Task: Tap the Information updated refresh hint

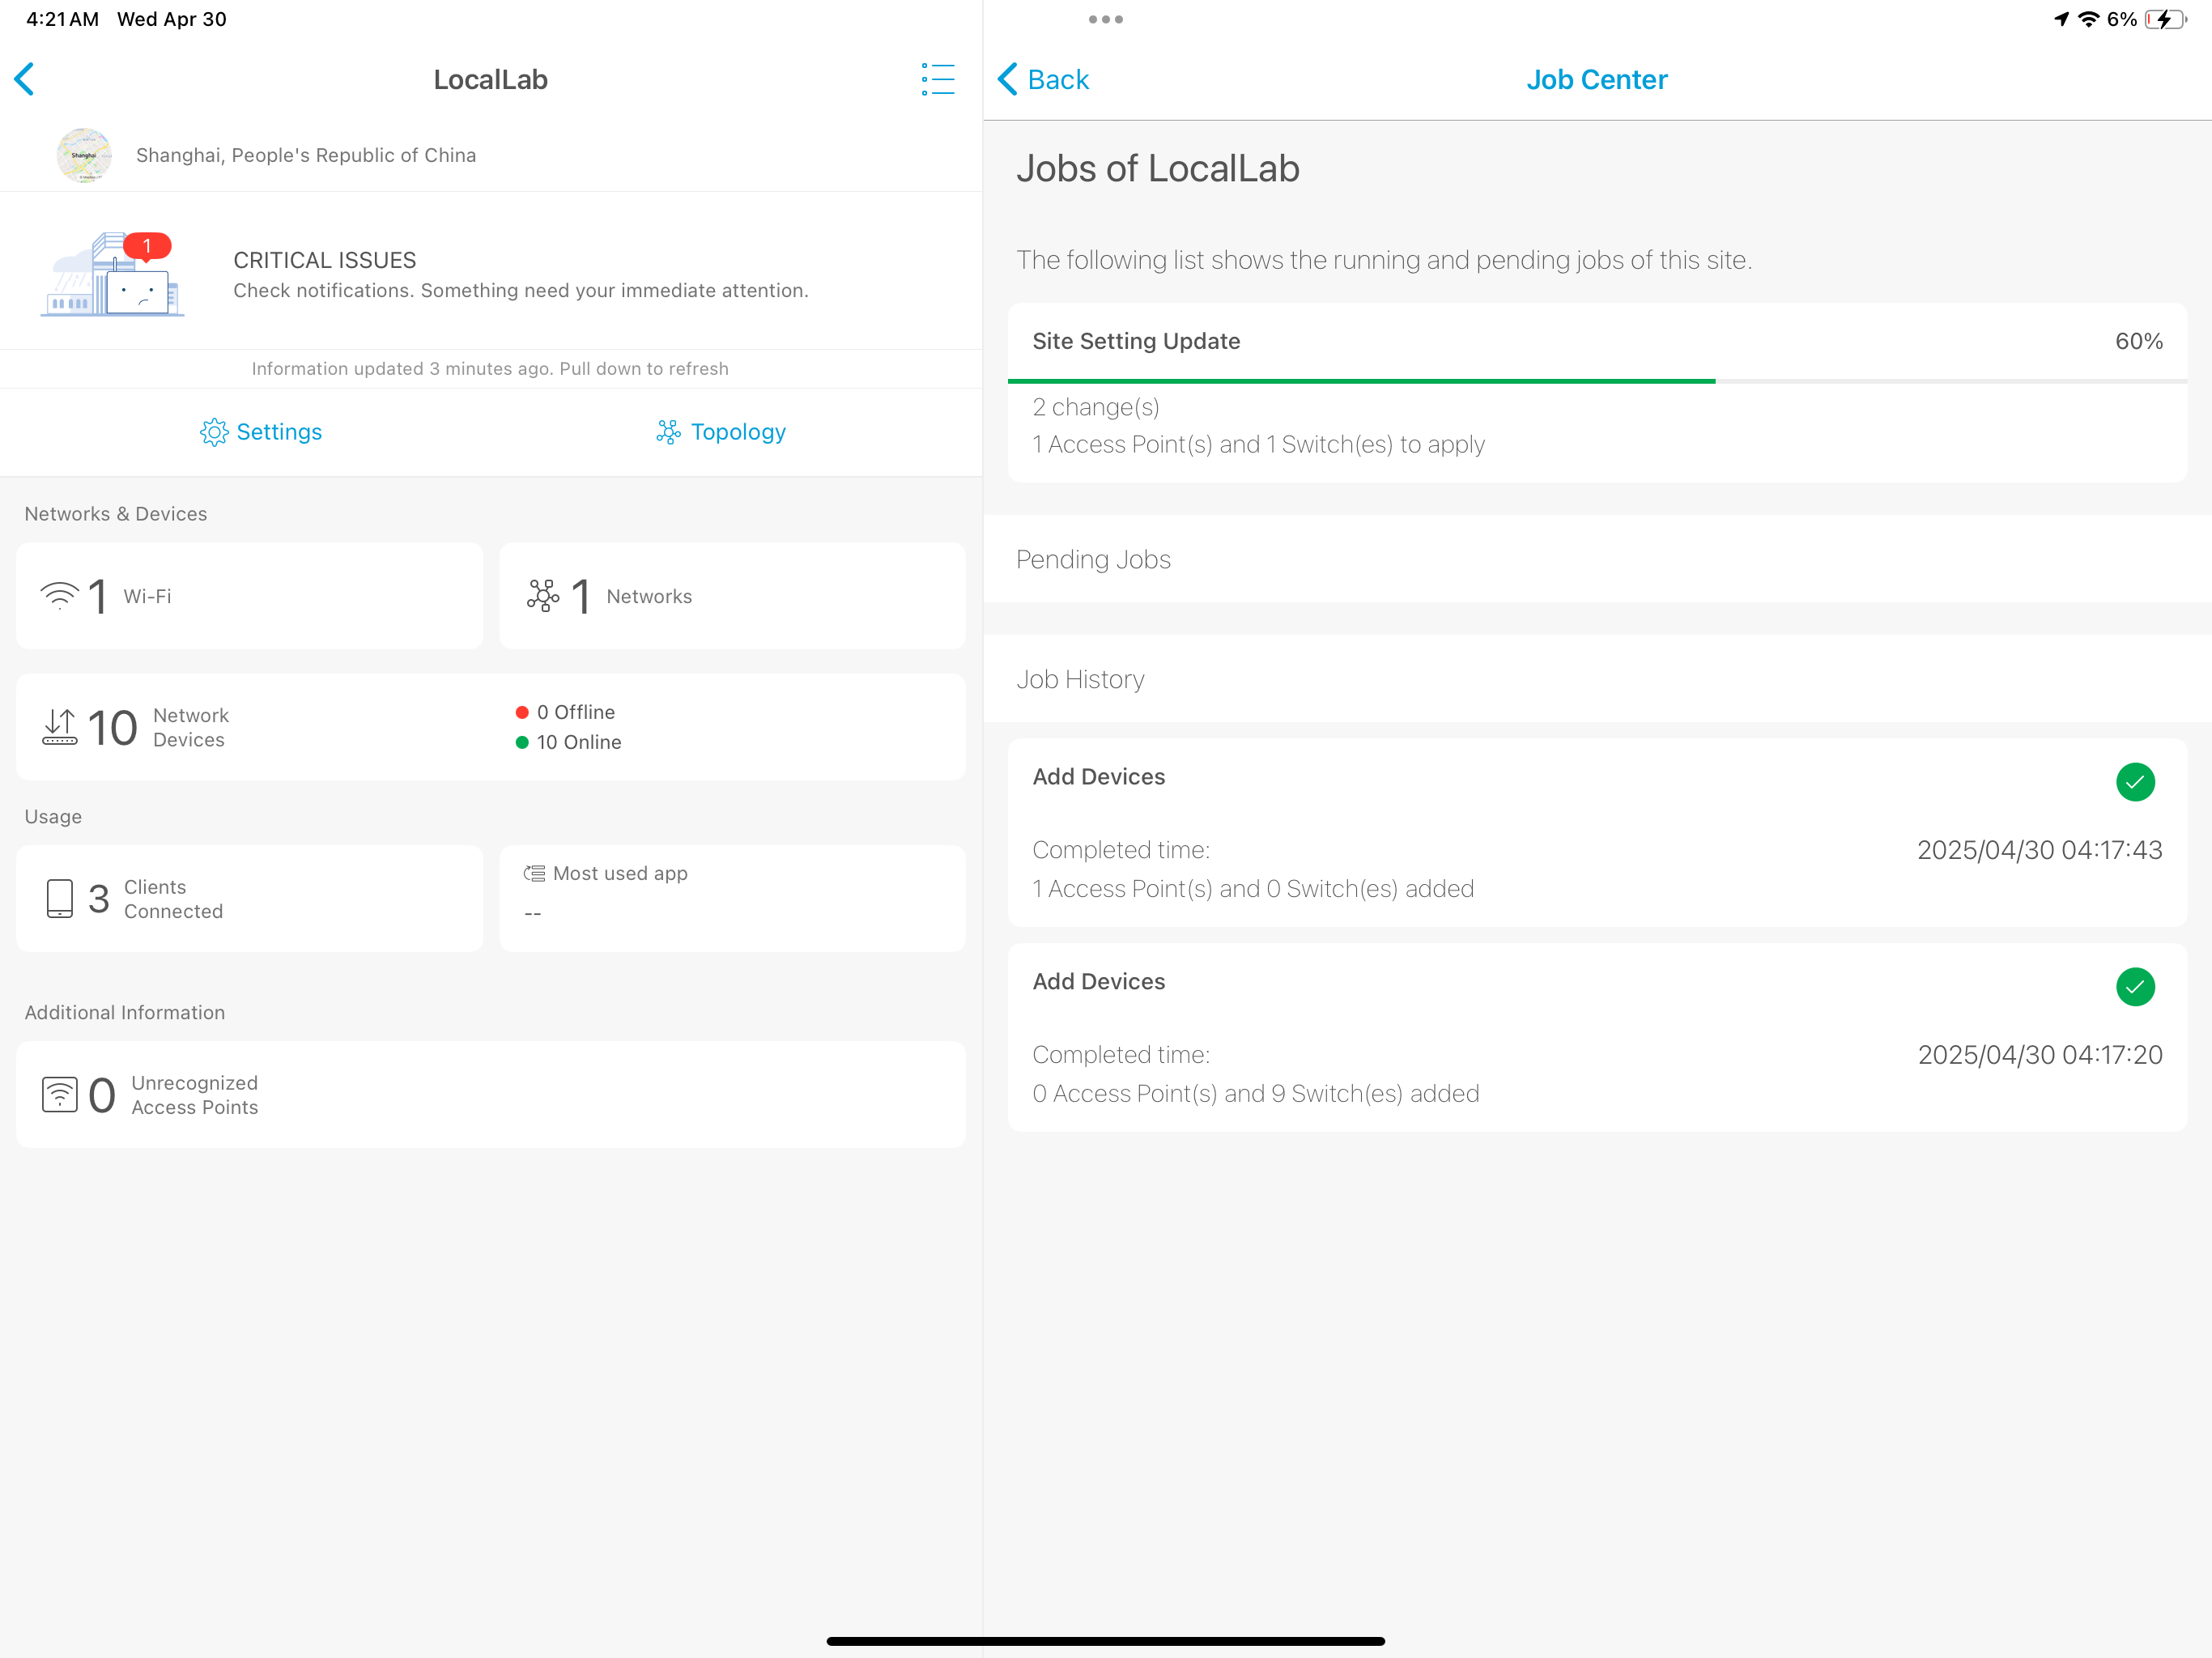Action: pyautogui.click(x=490, y=369)
